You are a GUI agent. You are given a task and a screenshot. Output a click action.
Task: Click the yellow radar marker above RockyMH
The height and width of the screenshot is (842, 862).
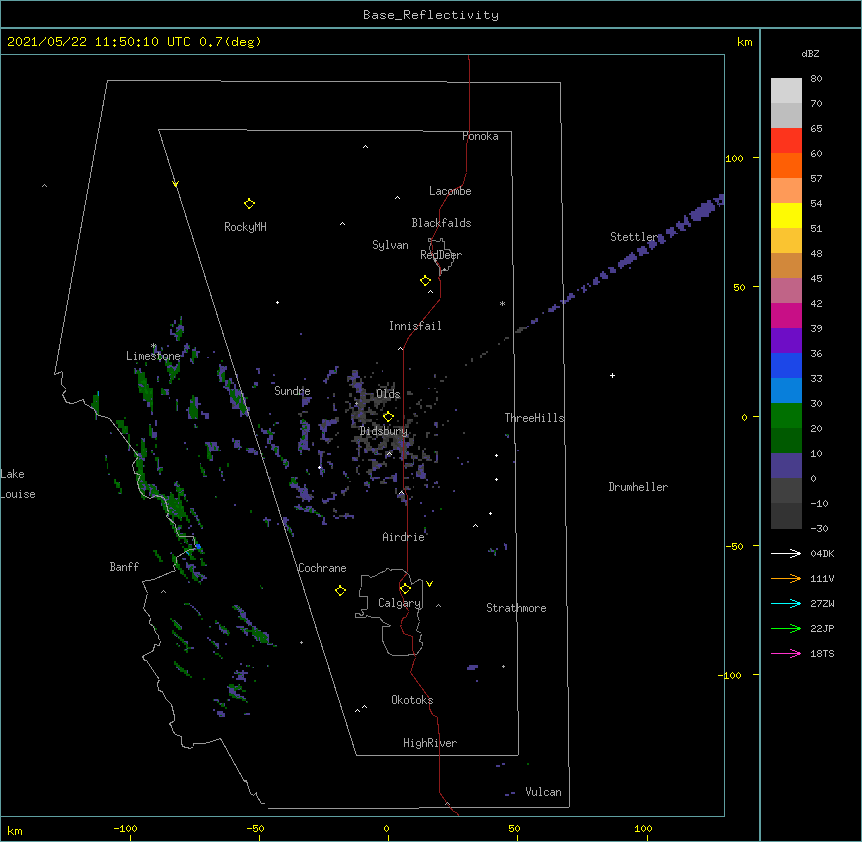click(249, 204)
